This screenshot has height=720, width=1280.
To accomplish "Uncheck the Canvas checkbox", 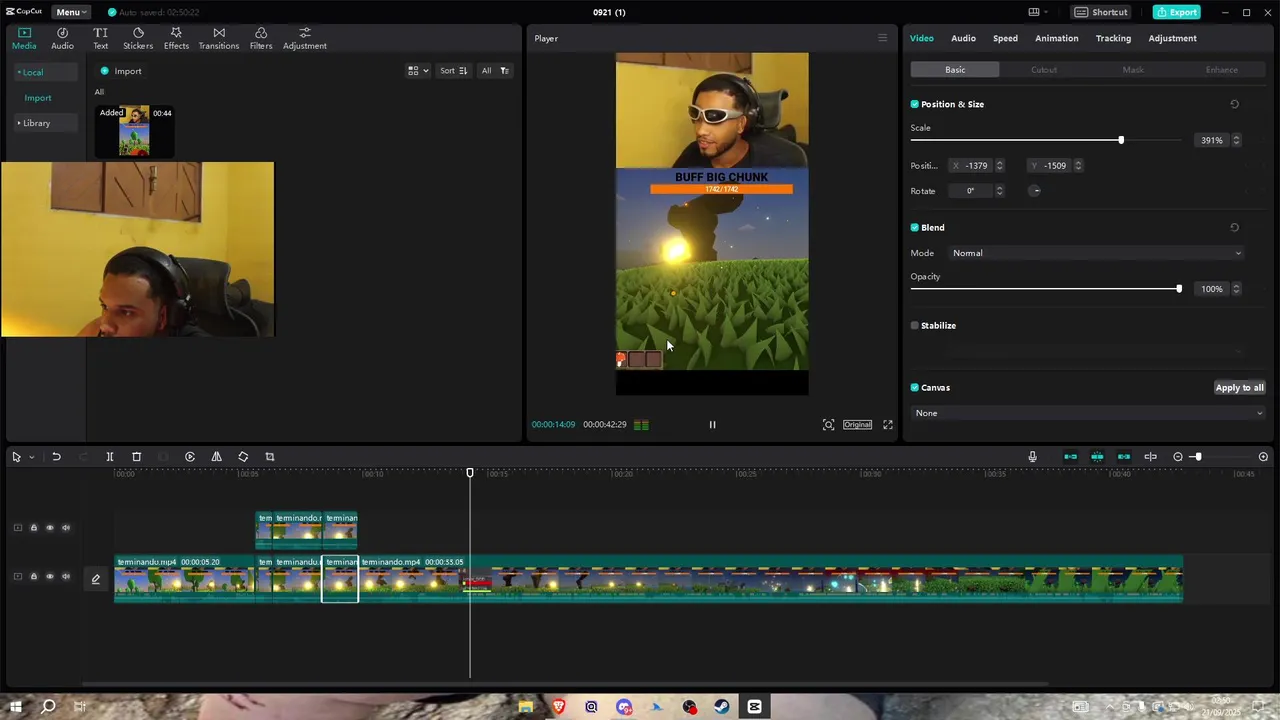I will pos(914,388).
